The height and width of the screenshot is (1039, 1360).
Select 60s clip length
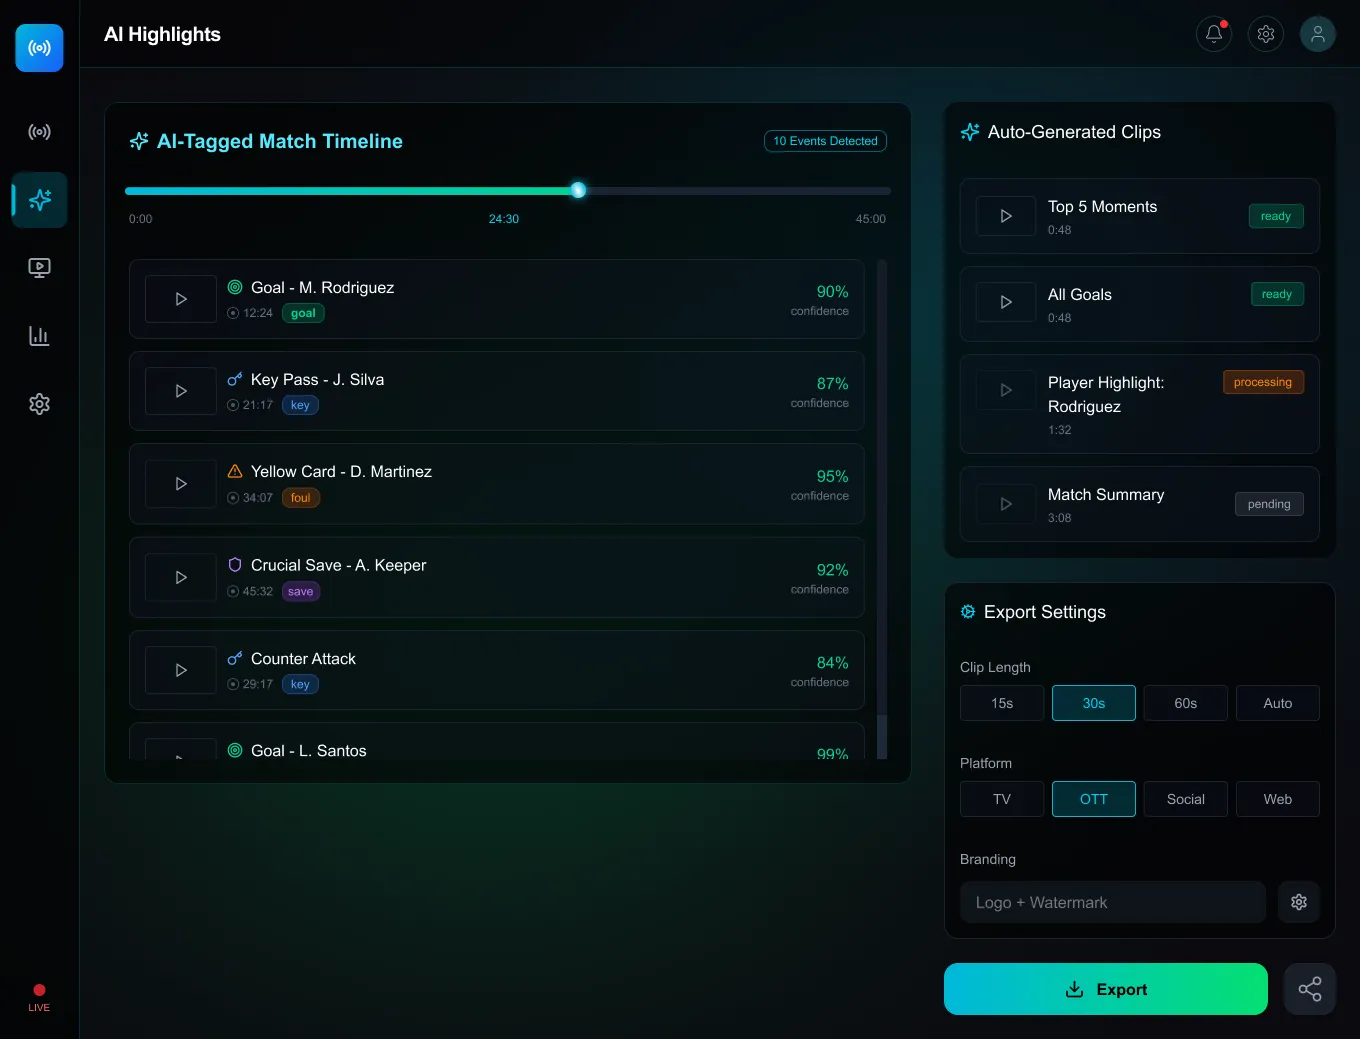click(x=1185, y=703)
